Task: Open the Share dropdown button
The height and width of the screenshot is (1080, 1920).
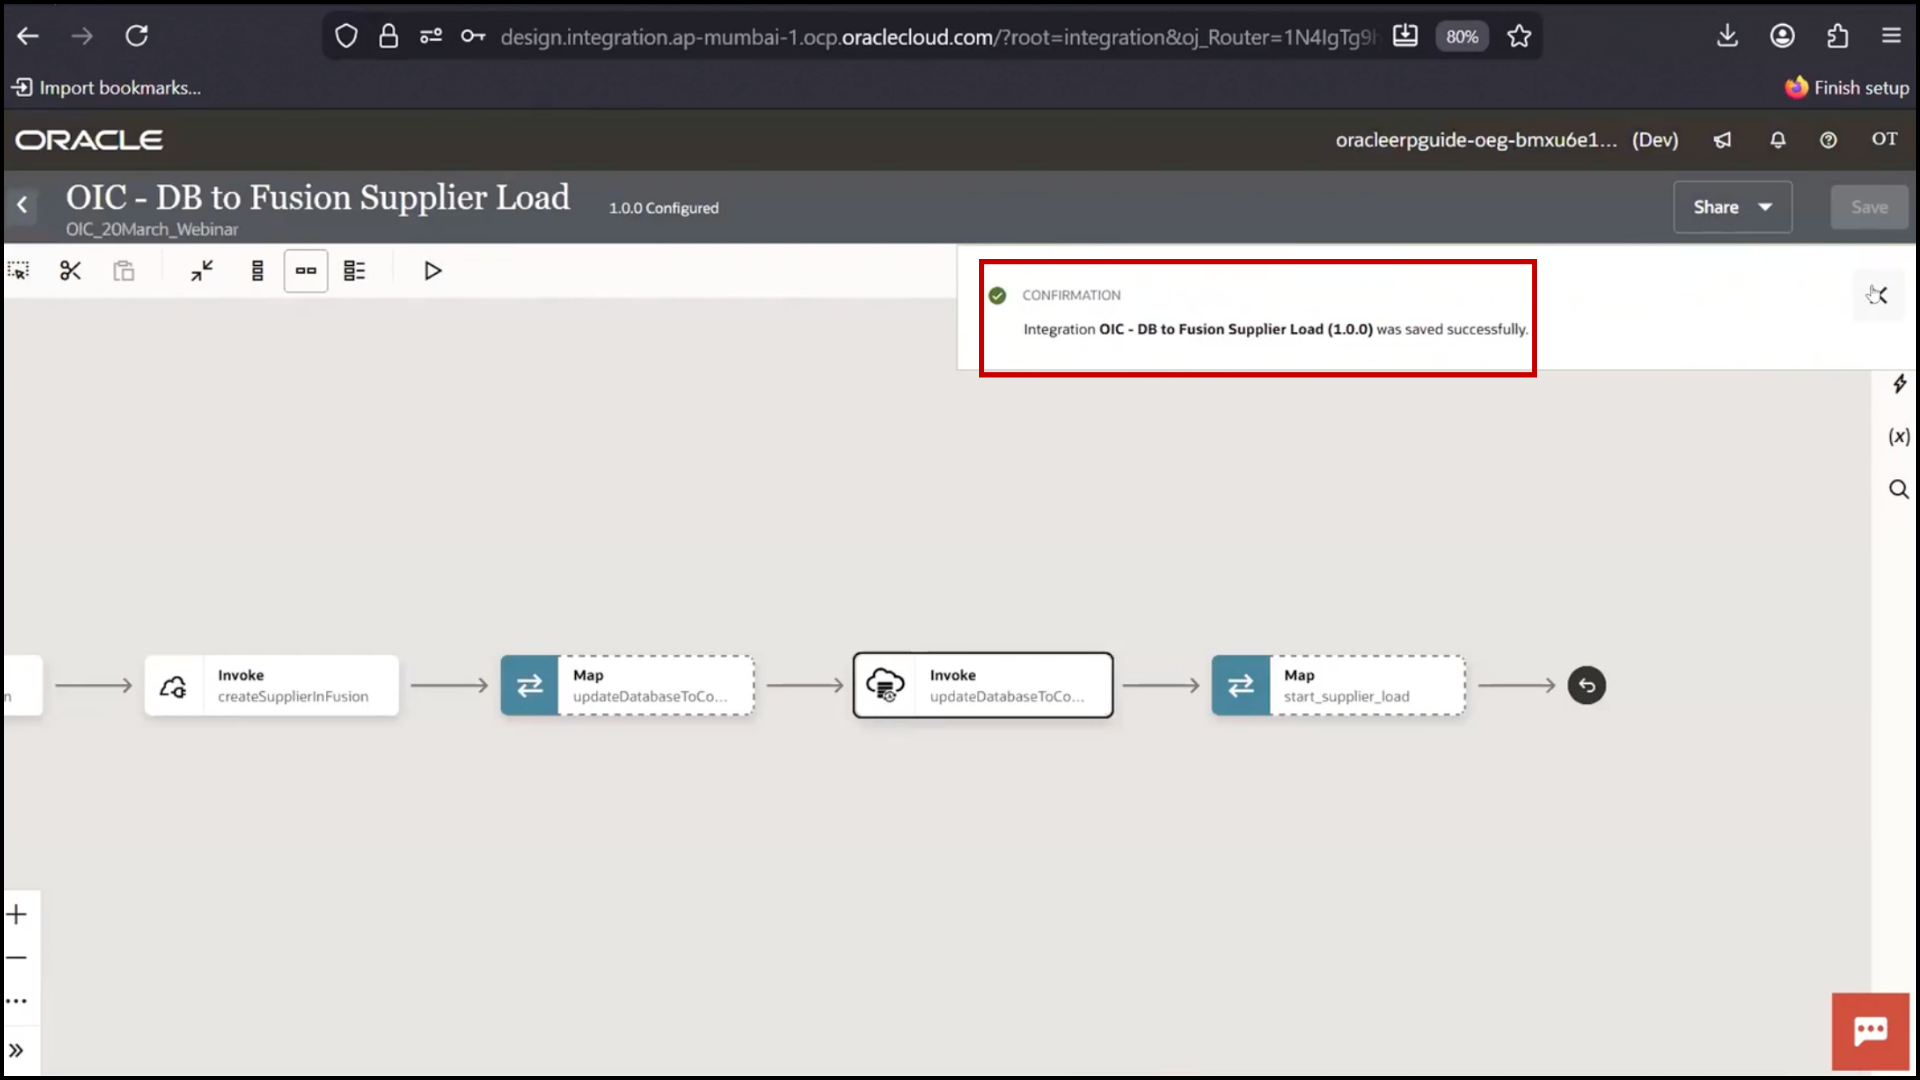Action: 1732,207
